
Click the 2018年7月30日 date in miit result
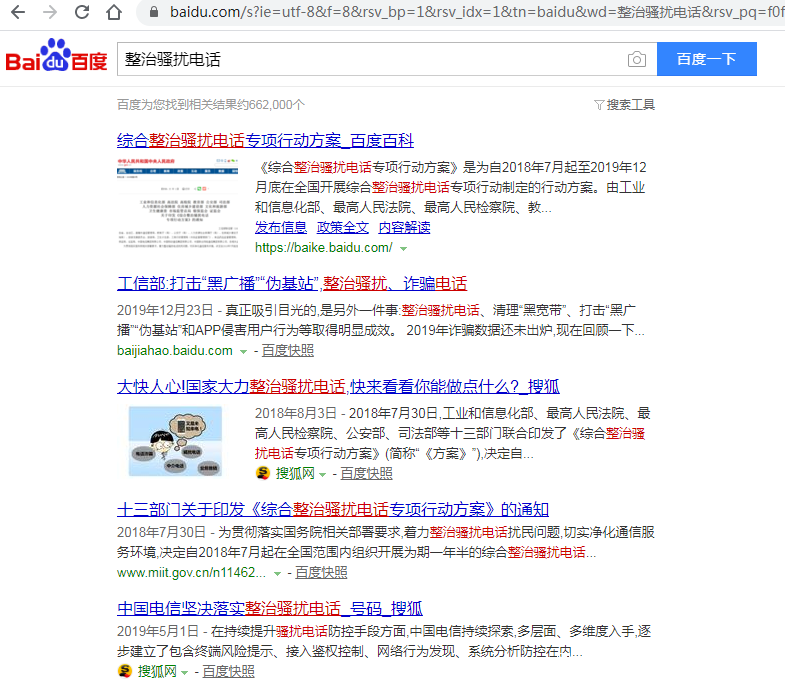click(x=161, y=532)
